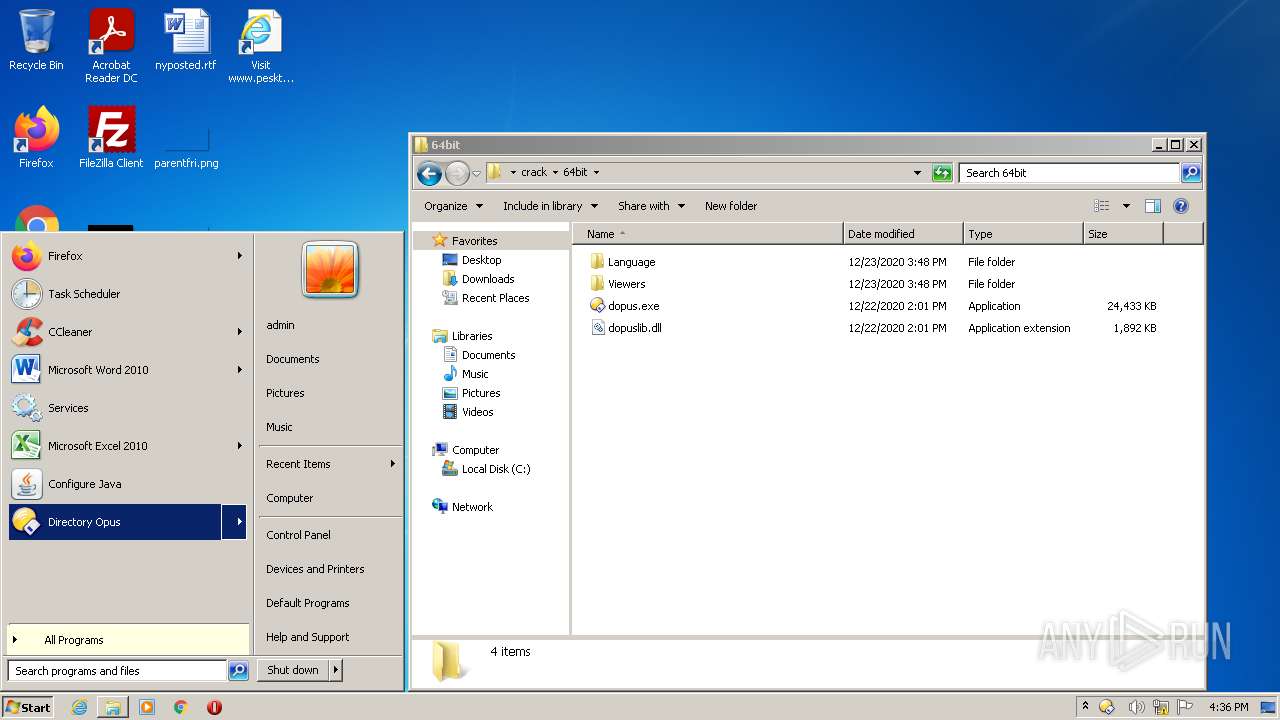The image size is (1280, 720).
Task: Expand Microsoft Excel 2010 recent list arrow
Action: pos(239,446)
